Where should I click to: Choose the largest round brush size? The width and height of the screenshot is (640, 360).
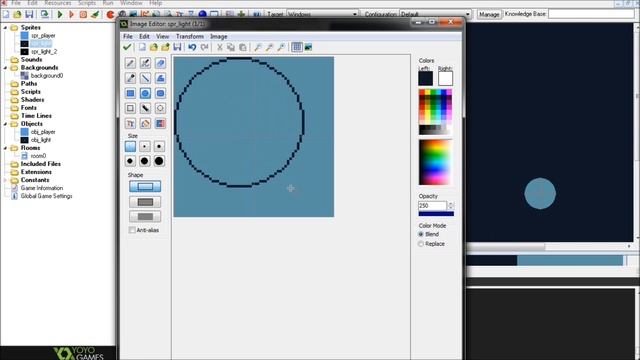coord(159,161)
